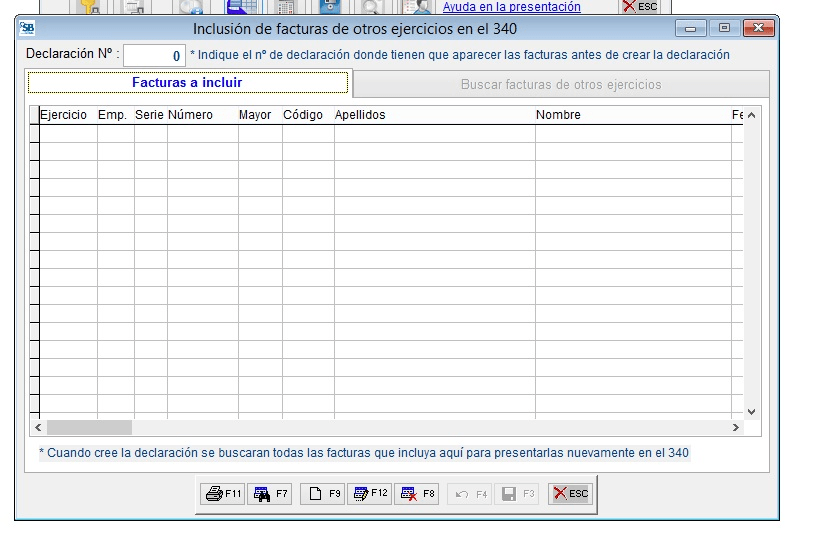Click the horizontal scrollbar right arrow
The width and height of the screenshot is (820, 560).
tap(735, 427)
